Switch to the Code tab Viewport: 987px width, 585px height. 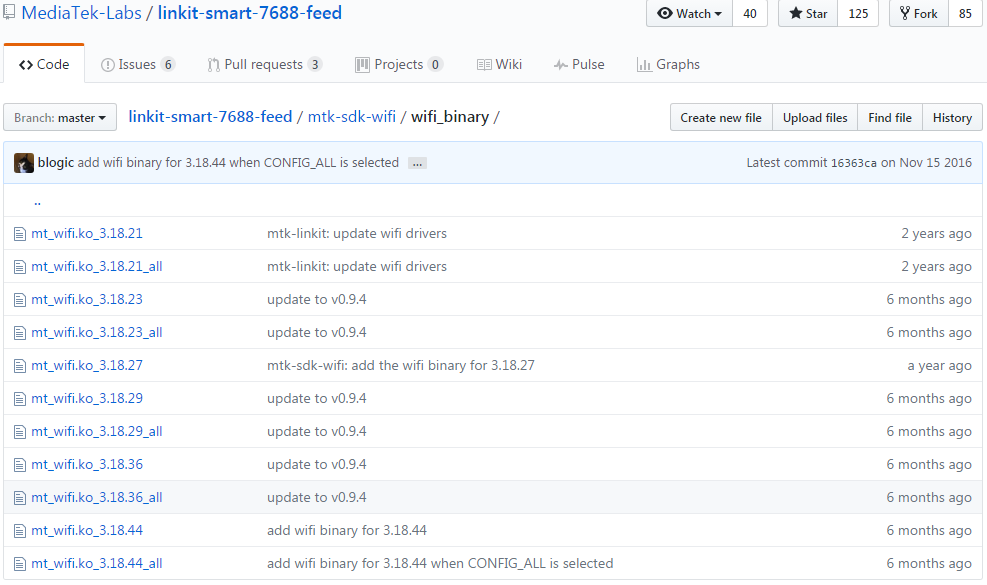(44, 64)
